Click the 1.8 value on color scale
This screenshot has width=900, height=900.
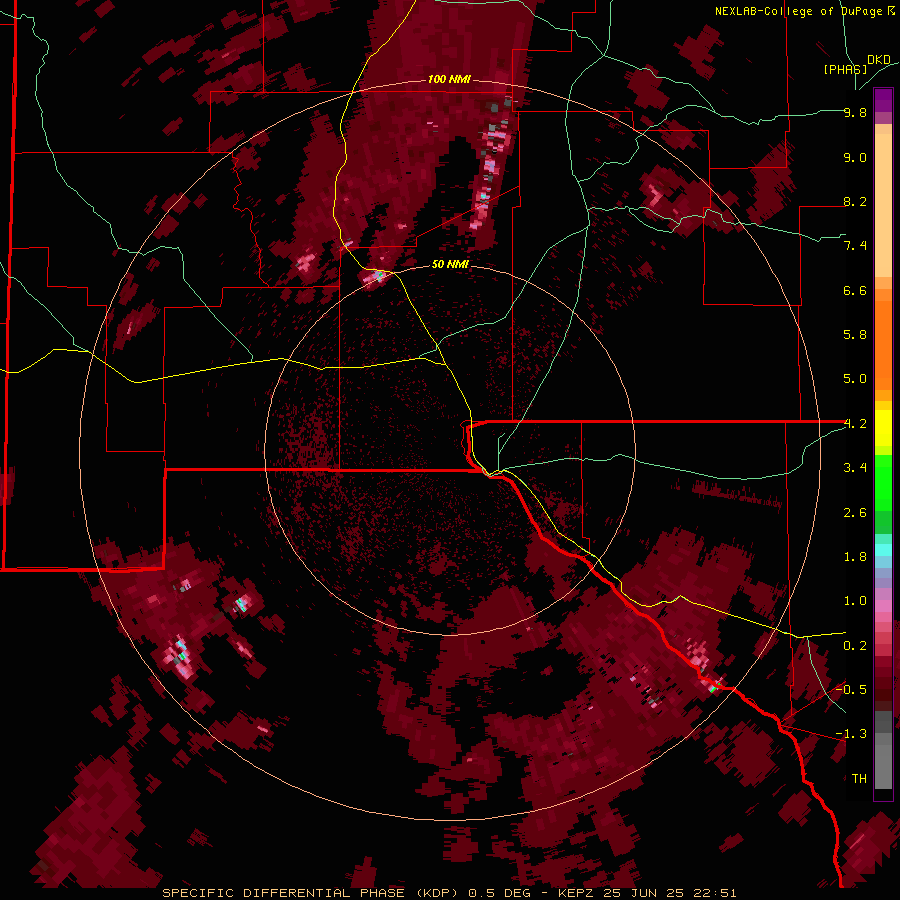[x=855, y=557]
